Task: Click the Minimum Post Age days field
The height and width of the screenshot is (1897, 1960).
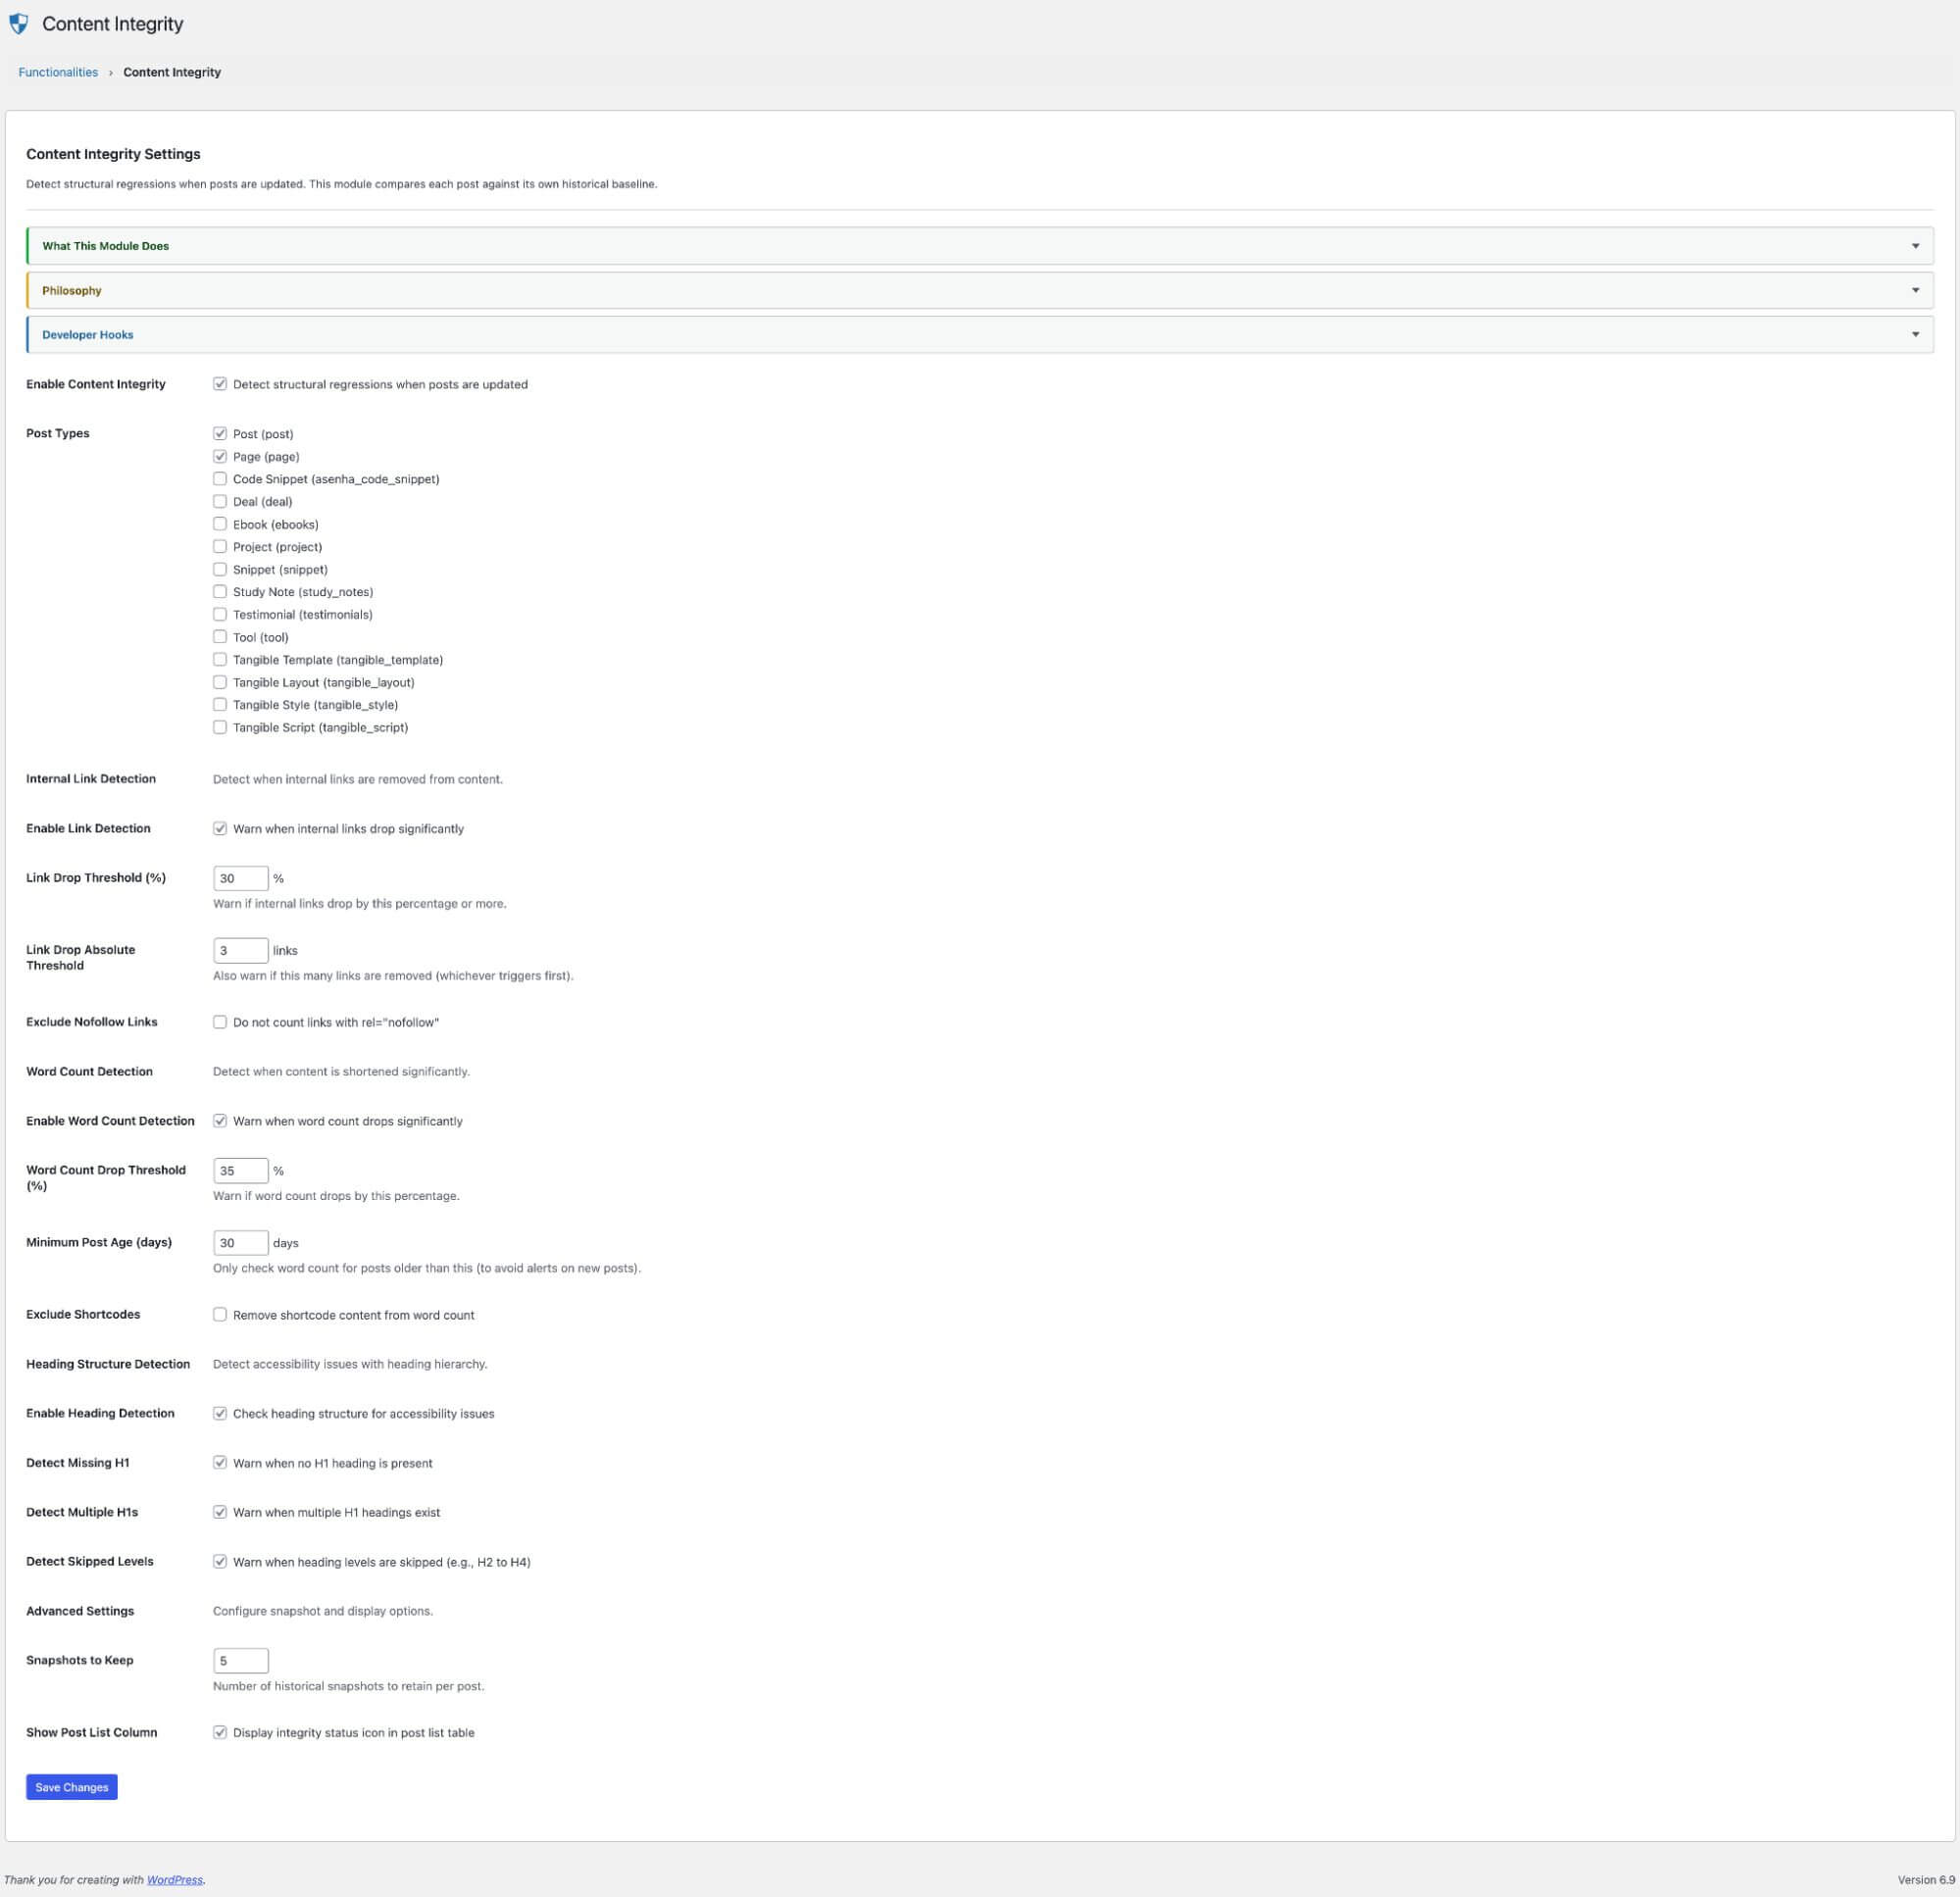Action: [240, 1243]
